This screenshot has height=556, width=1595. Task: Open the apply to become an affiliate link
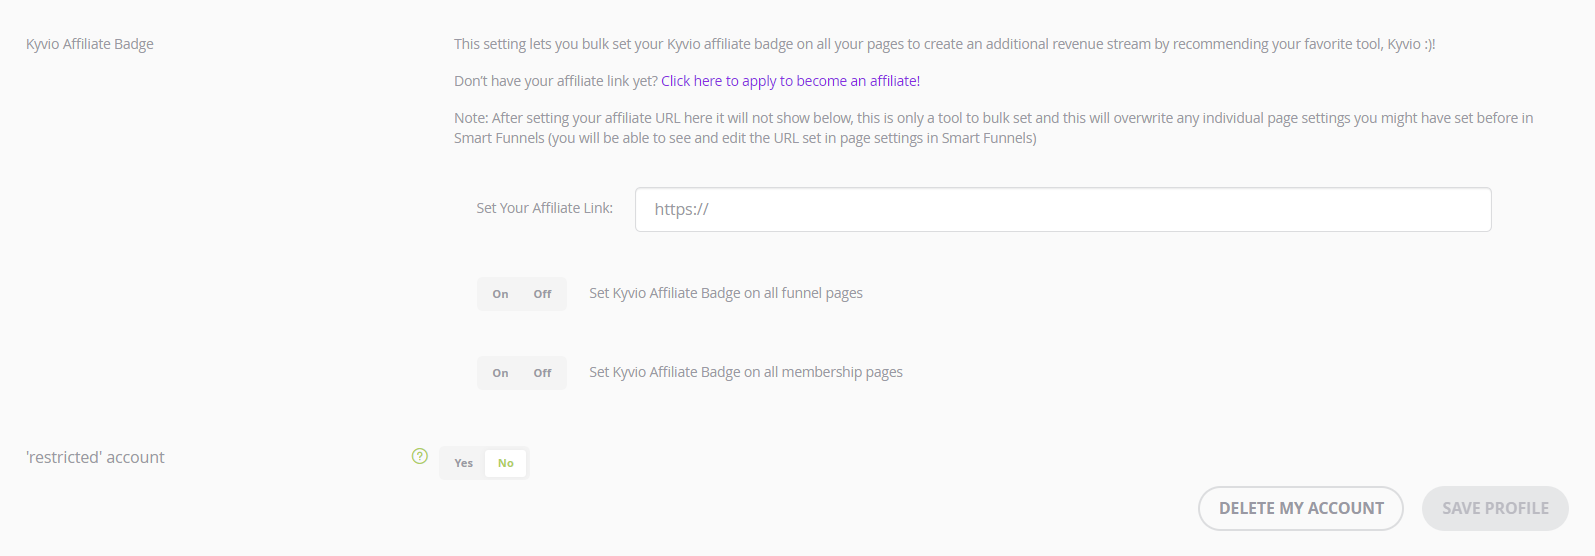(790, 81)
